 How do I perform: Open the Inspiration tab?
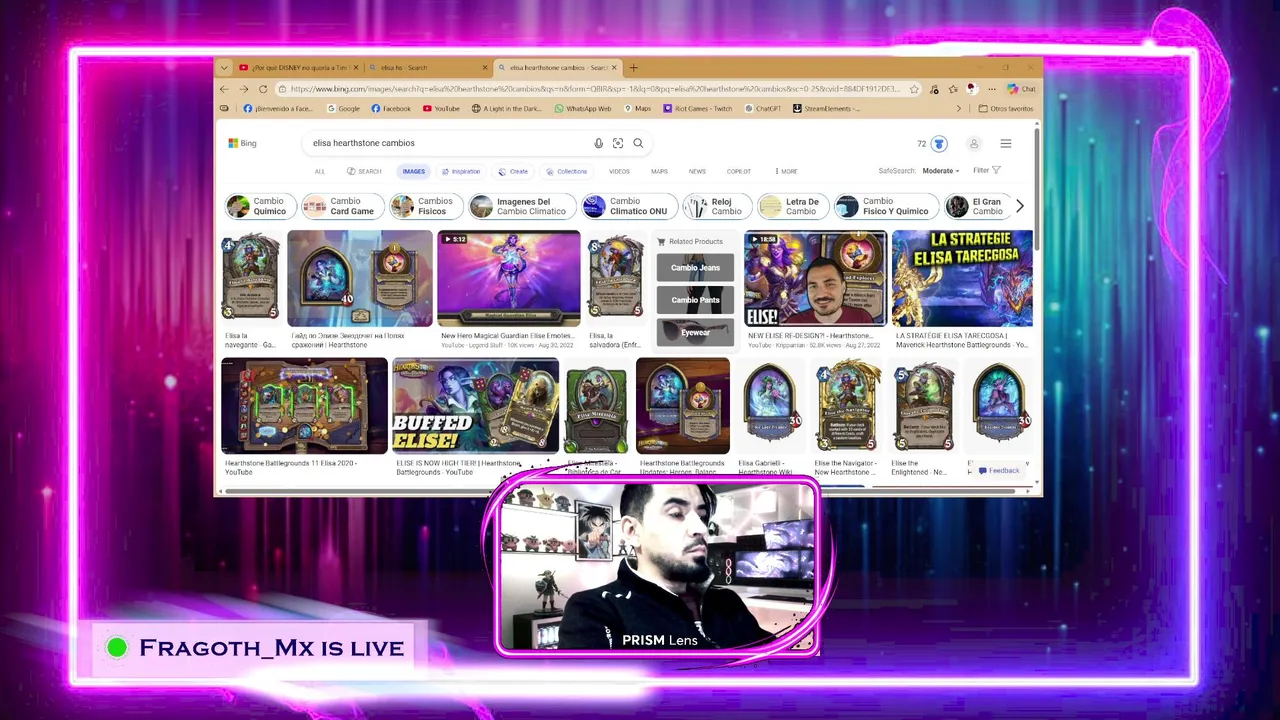click(461, 171)
